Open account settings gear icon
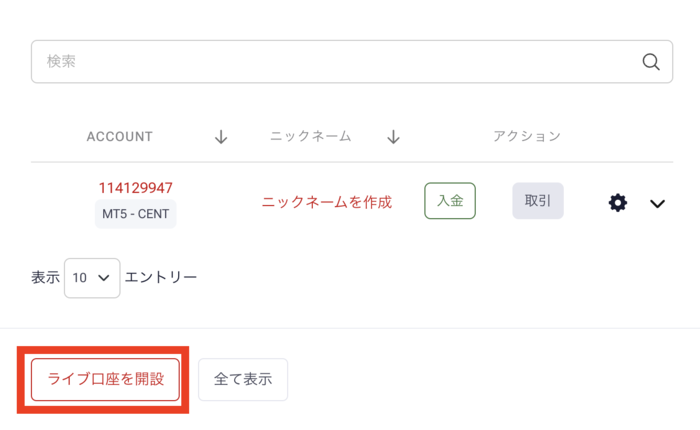700x430 pixels. [x=618, y=203]
